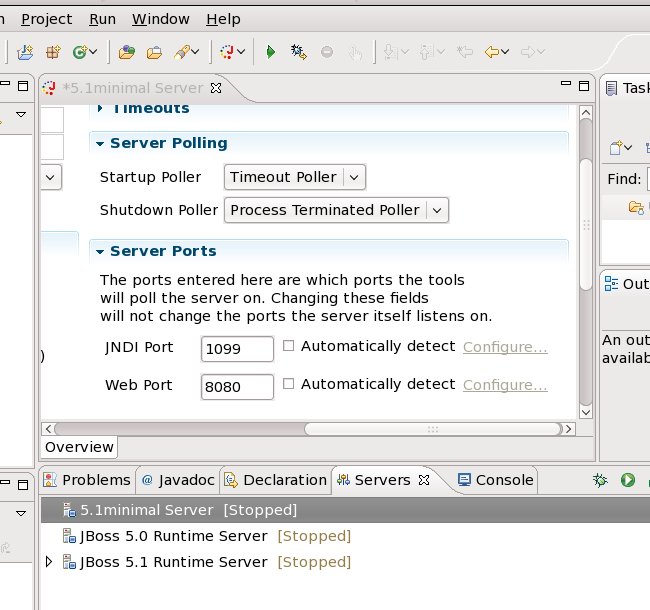Image resolution: width=650 pixels, height=610 pixels.
Task: Start server in debug mode icon
Action: [600, 480]
